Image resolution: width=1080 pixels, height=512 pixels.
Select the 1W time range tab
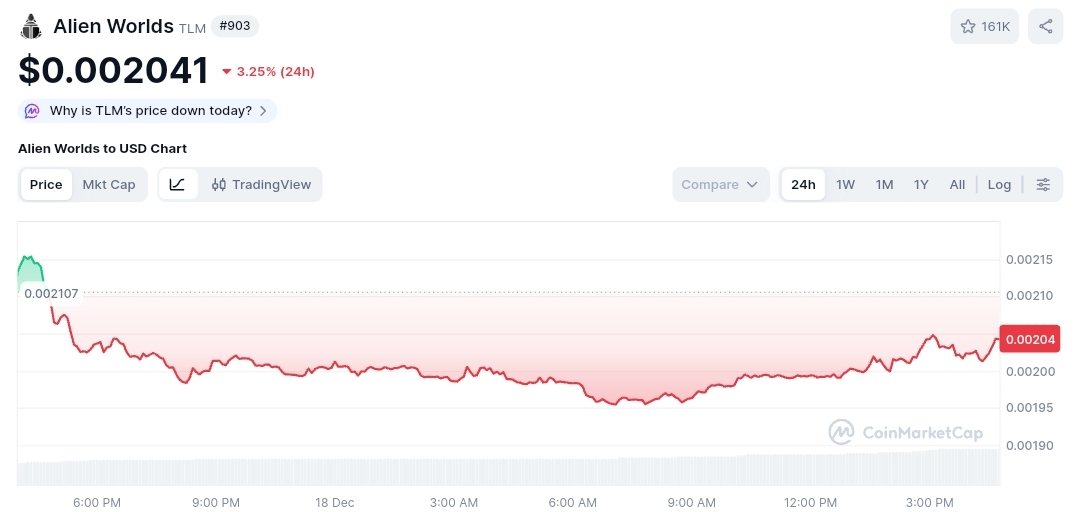point(845,185)
